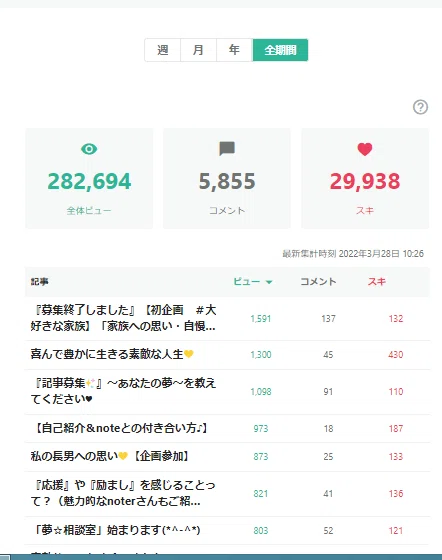Click the eye icon above 282,694
This screenshot has height=560, width=442.
pyautogui.click(x=89, y=149)
